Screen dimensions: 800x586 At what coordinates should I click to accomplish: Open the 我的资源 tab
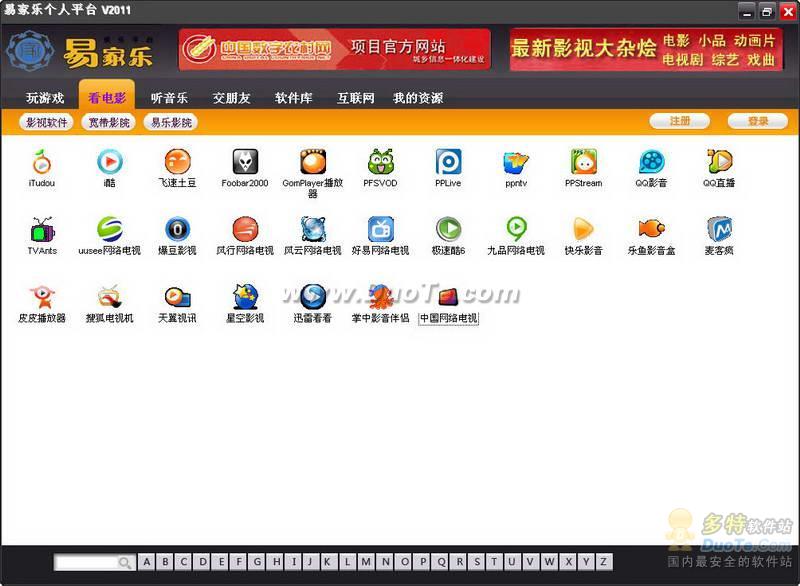click(418, 97)
